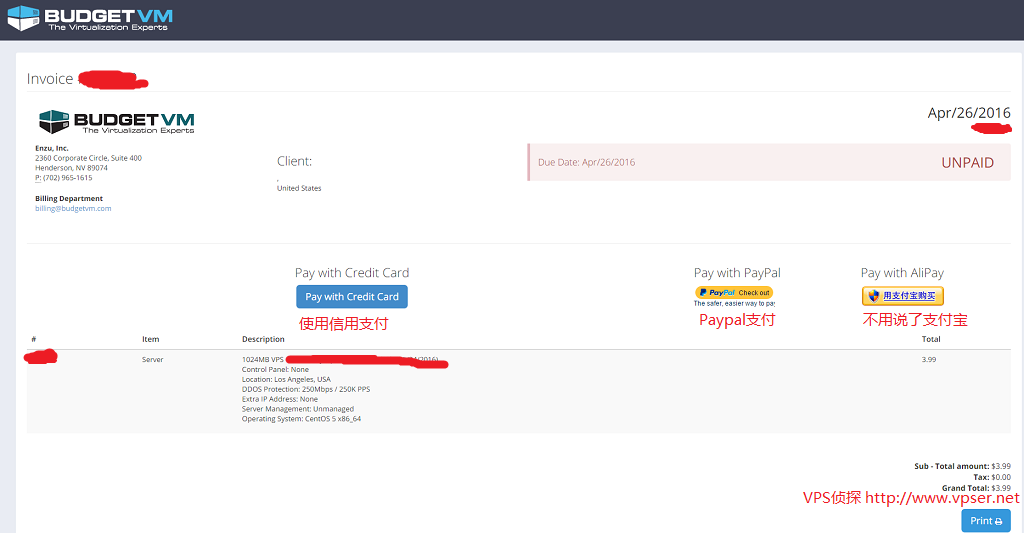The image size is (1024, 533).
Task: Click the 'Henderson, NV 89074' line
Action: click(71, 168)
